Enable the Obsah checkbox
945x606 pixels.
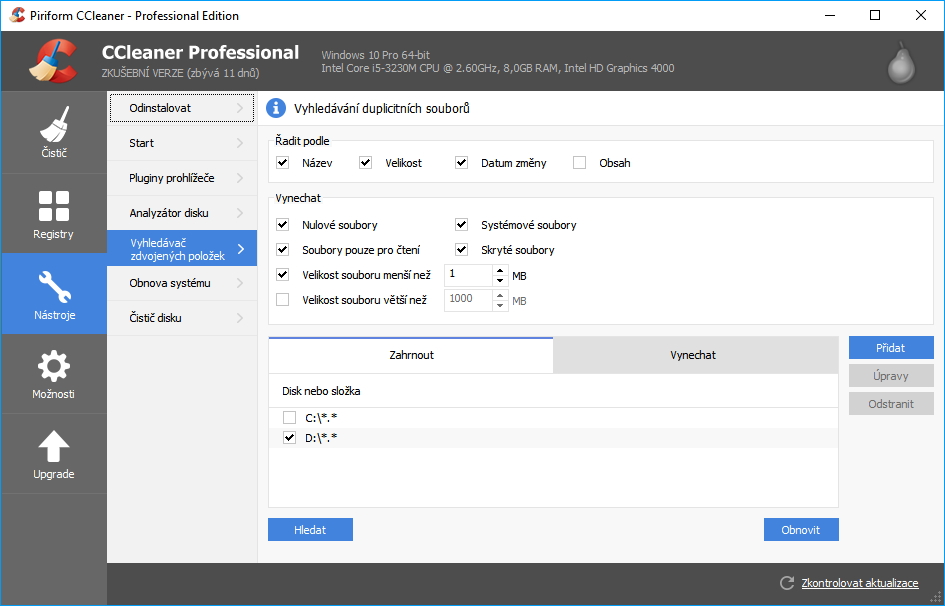click(579, 163)
